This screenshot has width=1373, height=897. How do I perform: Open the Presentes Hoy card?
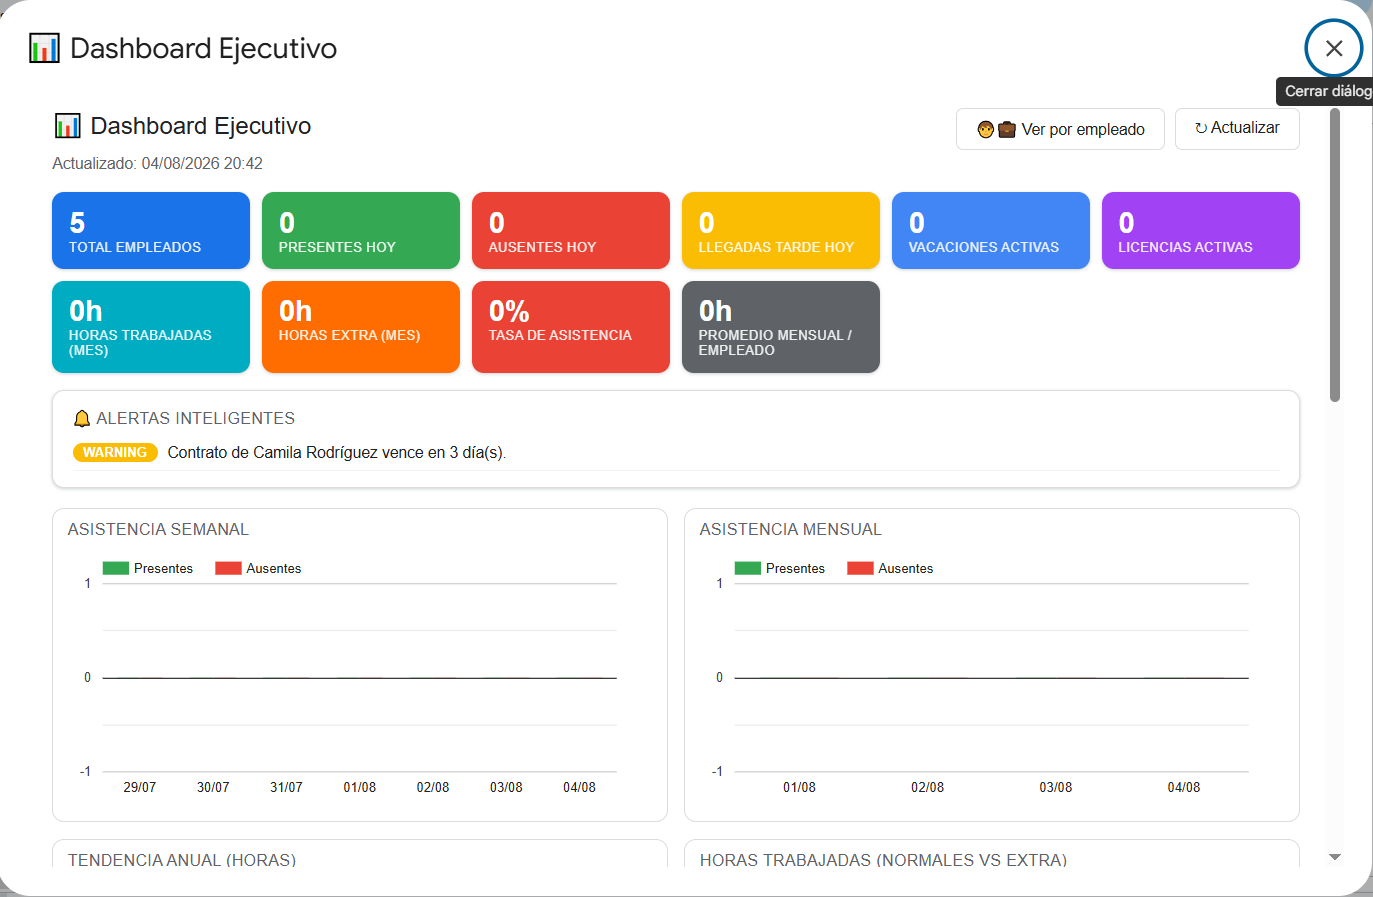361,230
